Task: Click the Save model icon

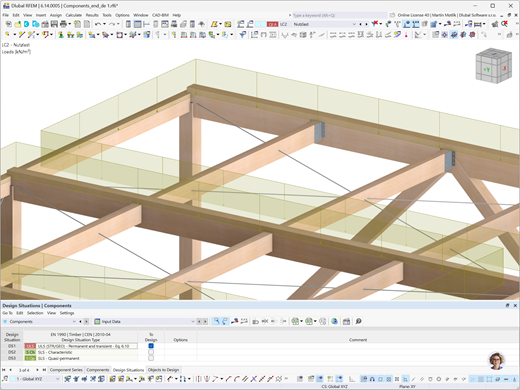Action: 54,24
